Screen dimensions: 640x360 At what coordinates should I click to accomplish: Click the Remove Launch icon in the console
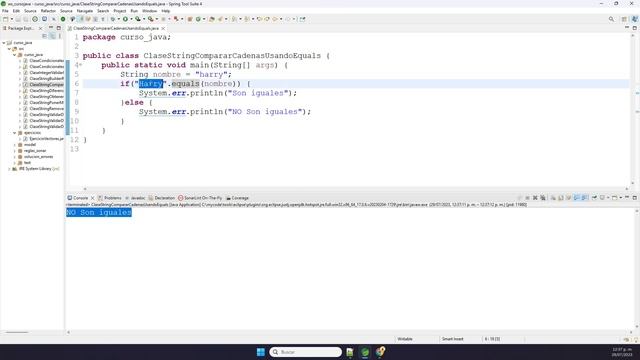[535, 198]
